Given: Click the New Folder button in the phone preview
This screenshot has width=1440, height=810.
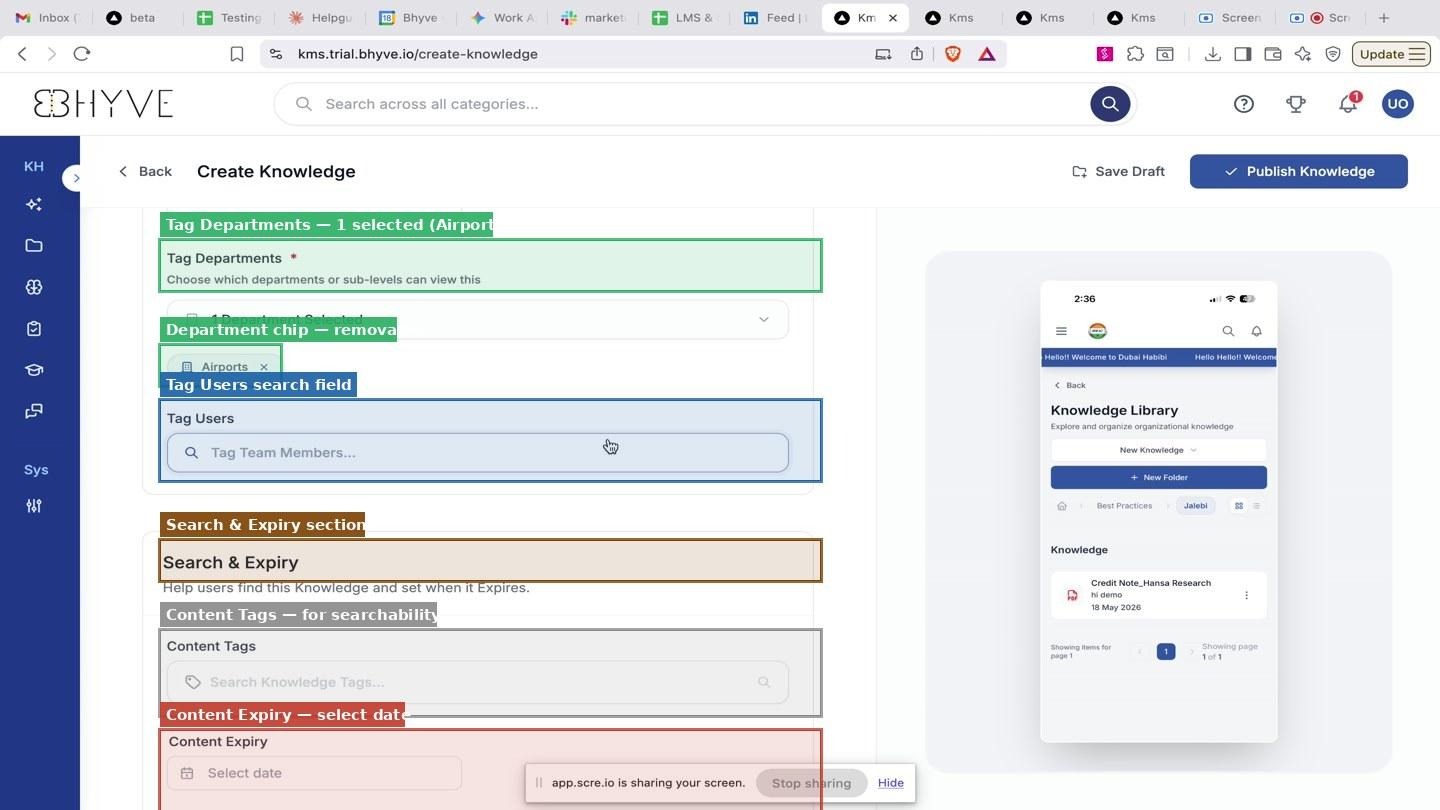Looking at the screenshot, I should [1158, 477].
